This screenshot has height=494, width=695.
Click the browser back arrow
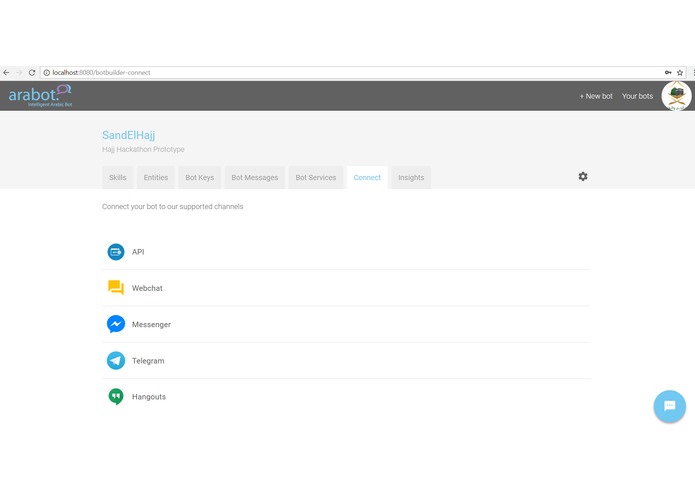[x=6, y=72]
